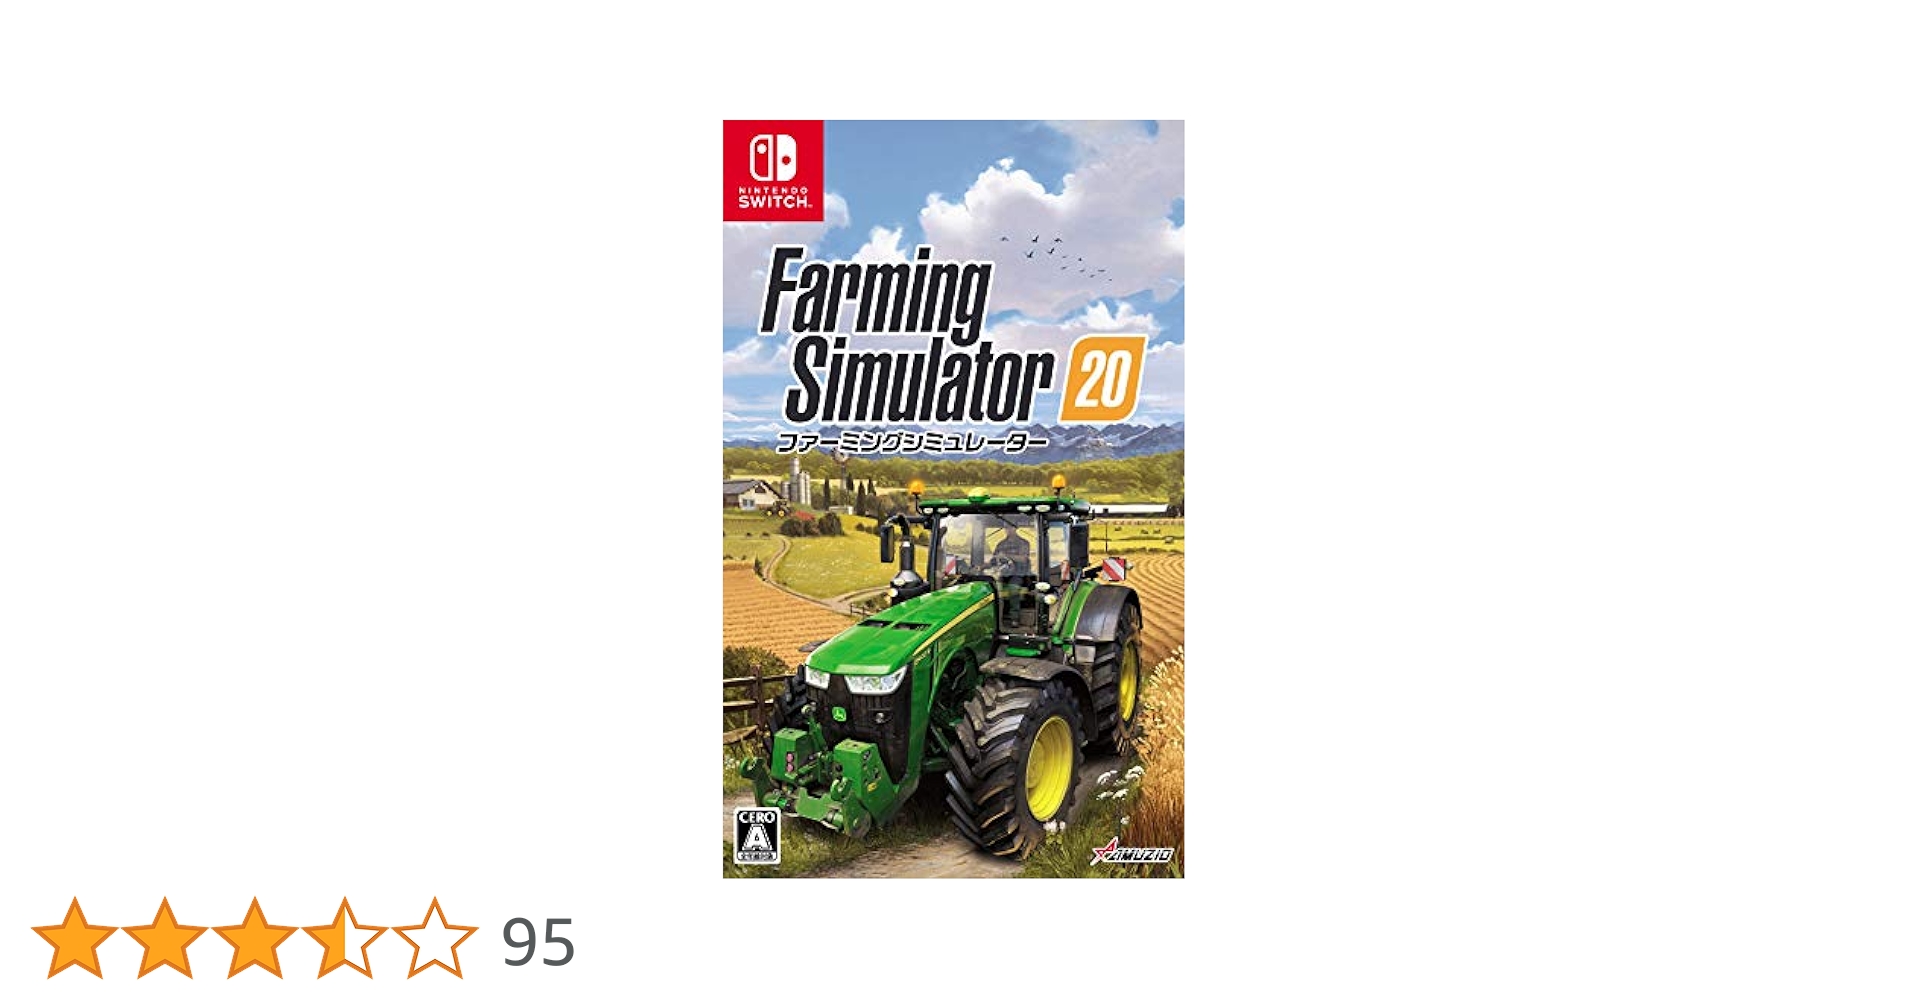Image resolution: width=1910 pixels, height=1000 pixels.
Task: Open the 95 reviews count link
Action: (538, 942)
